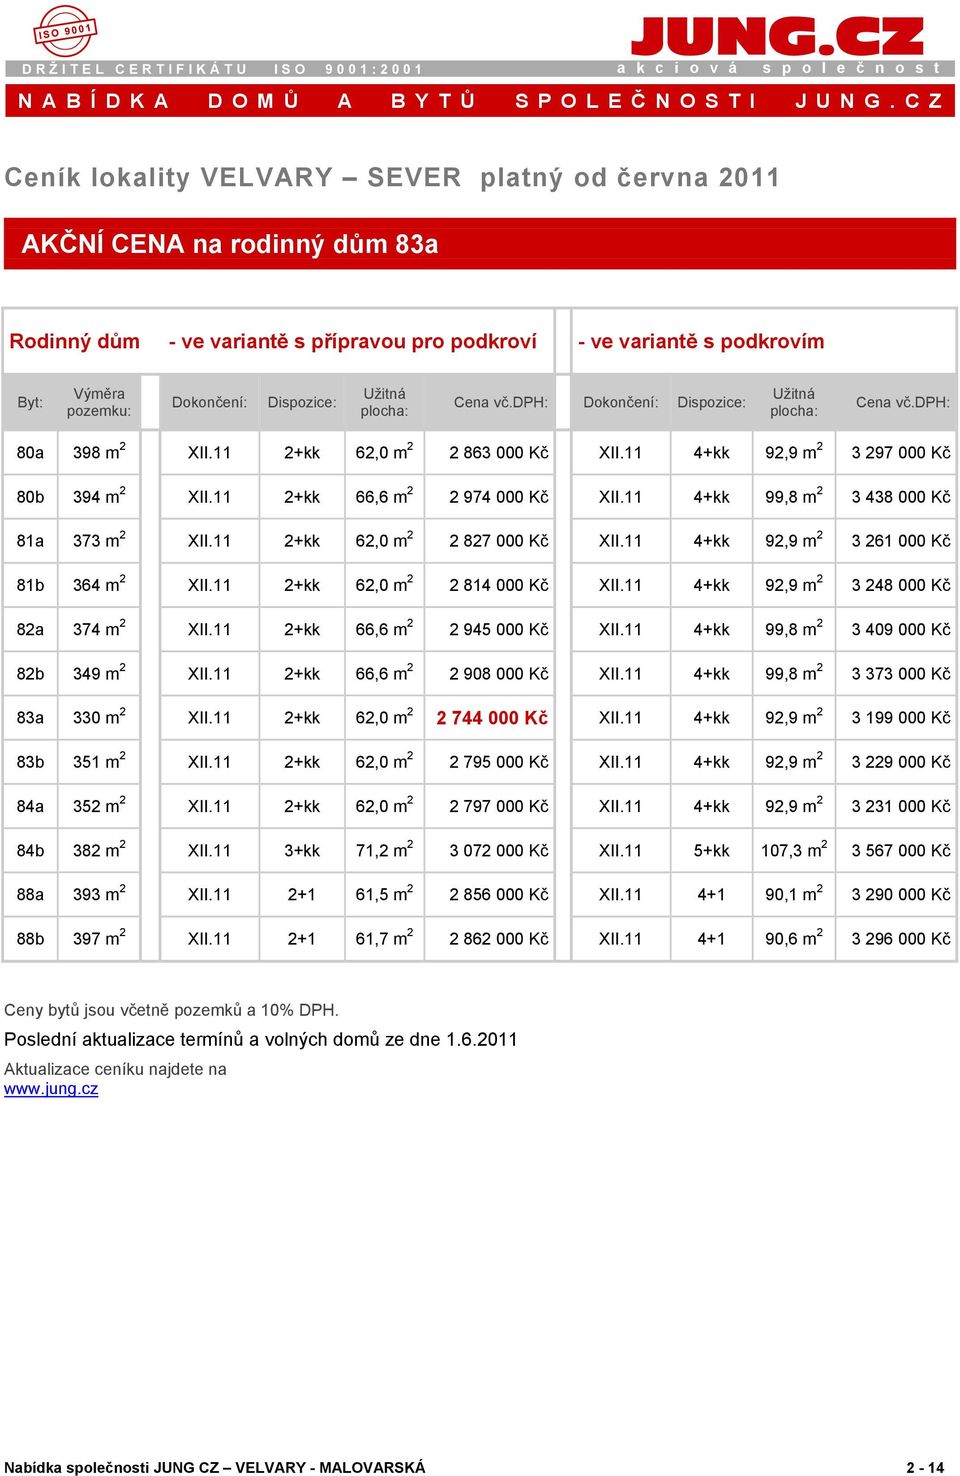Click price 2 945 000 Kč
This screenshot has height=1476, width=960.
pyautogui.click(x=499, y=630)
